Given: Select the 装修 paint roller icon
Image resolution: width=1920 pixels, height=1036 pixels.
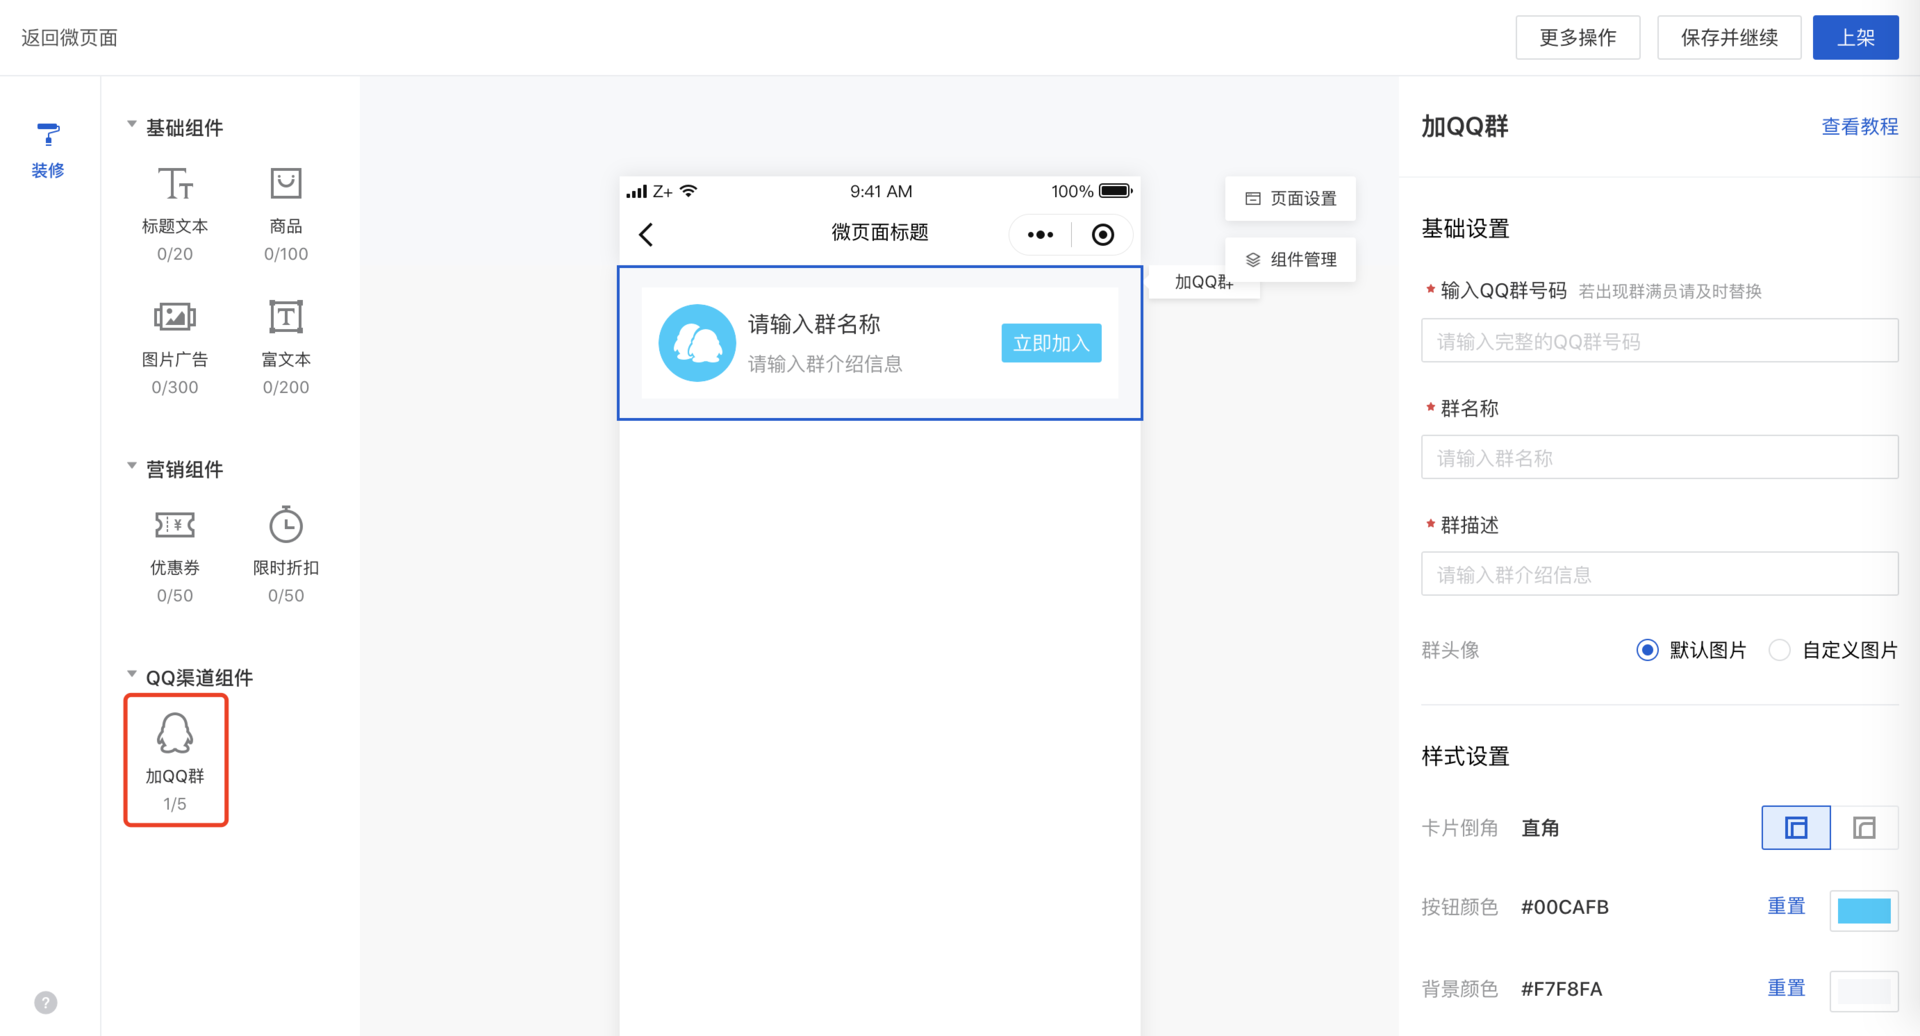Looking at the screenshot, I should tap(48, 134).
